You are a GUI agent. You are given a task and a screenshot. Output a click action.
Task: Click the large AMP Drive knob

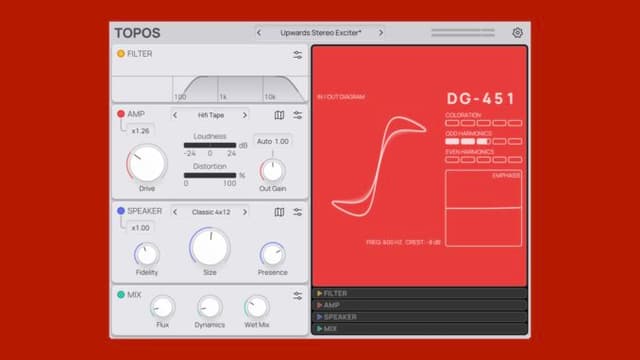click(x=147, y=164)
